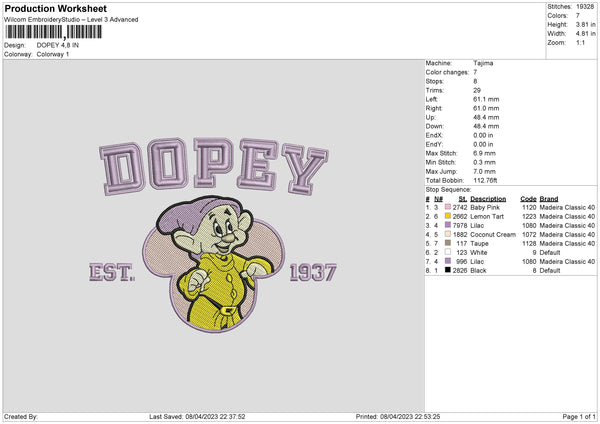This screenshot has height=424, width=600.
Task: Click the EndX label
Action: [434, 135]
